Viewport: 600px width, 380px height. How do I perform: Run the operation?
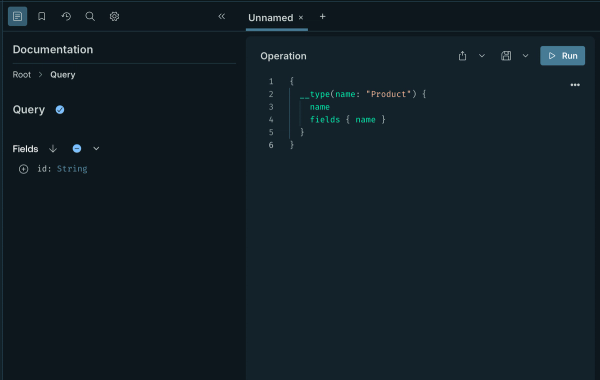[x=562, y=56]
